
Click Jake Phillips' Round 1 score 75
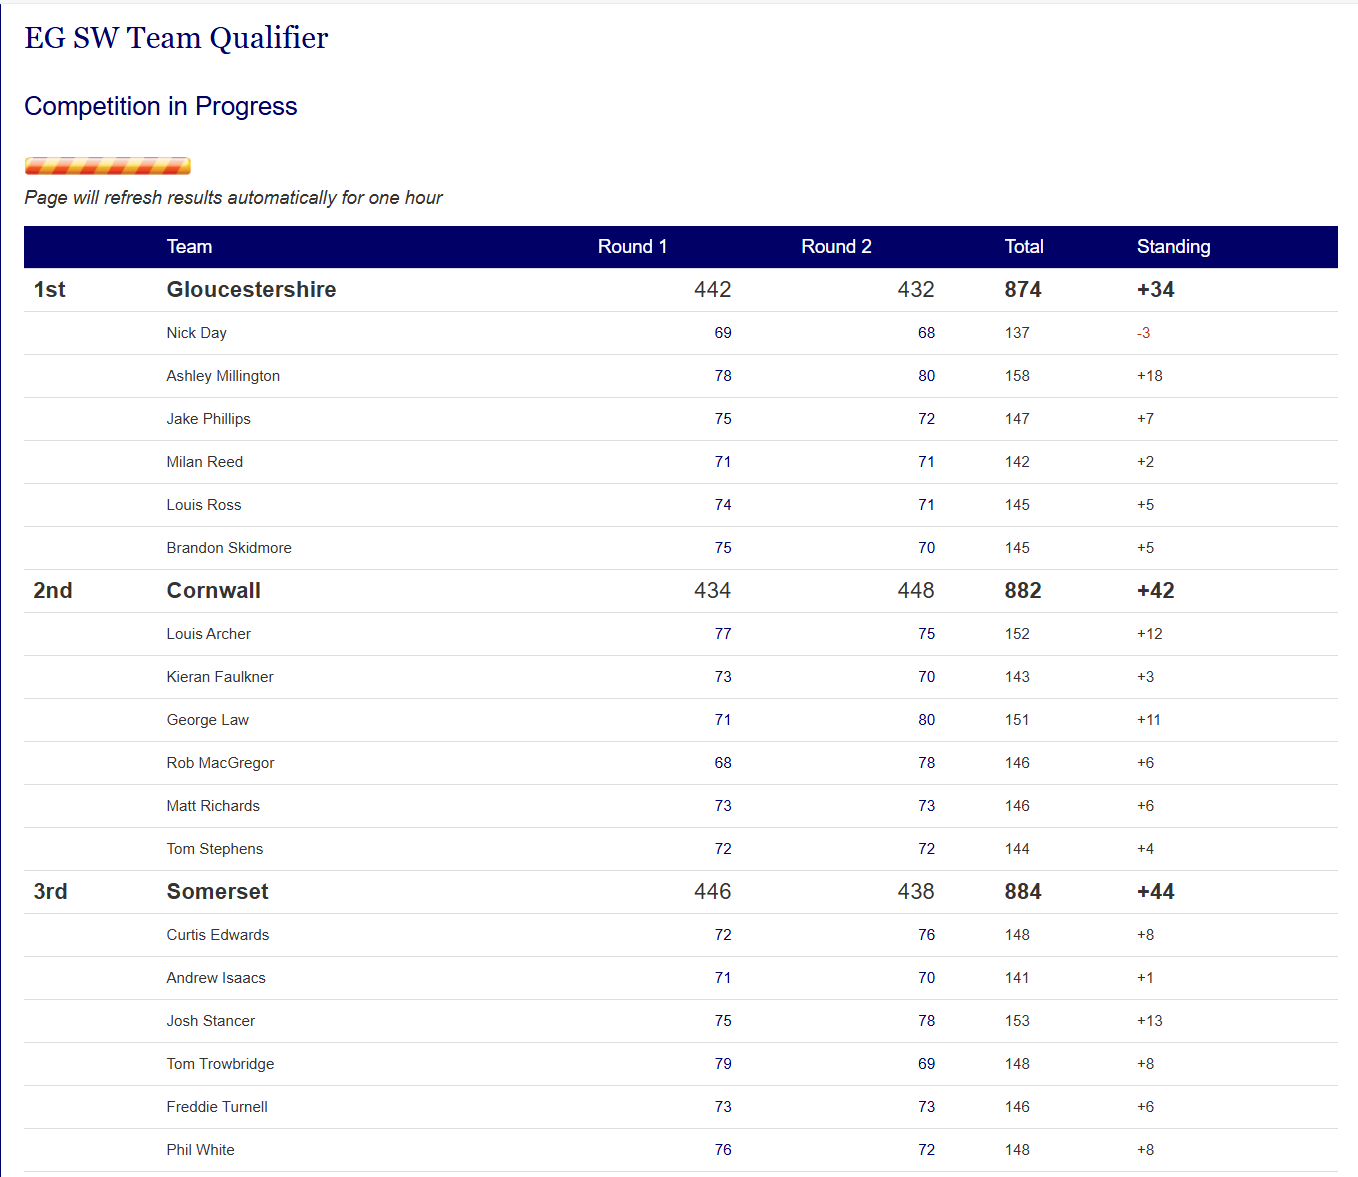click(x=722, y=419)
